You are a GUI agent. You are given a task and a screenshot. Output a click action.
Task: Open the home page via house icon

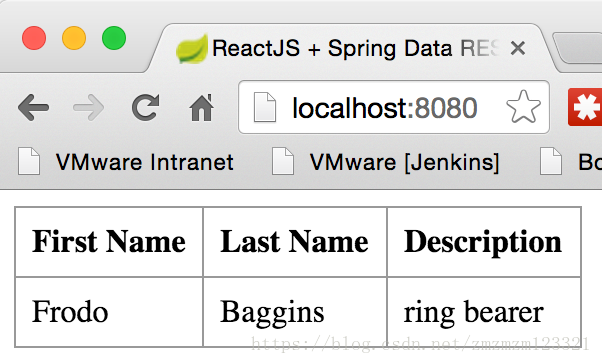click(x=202, y=108)
